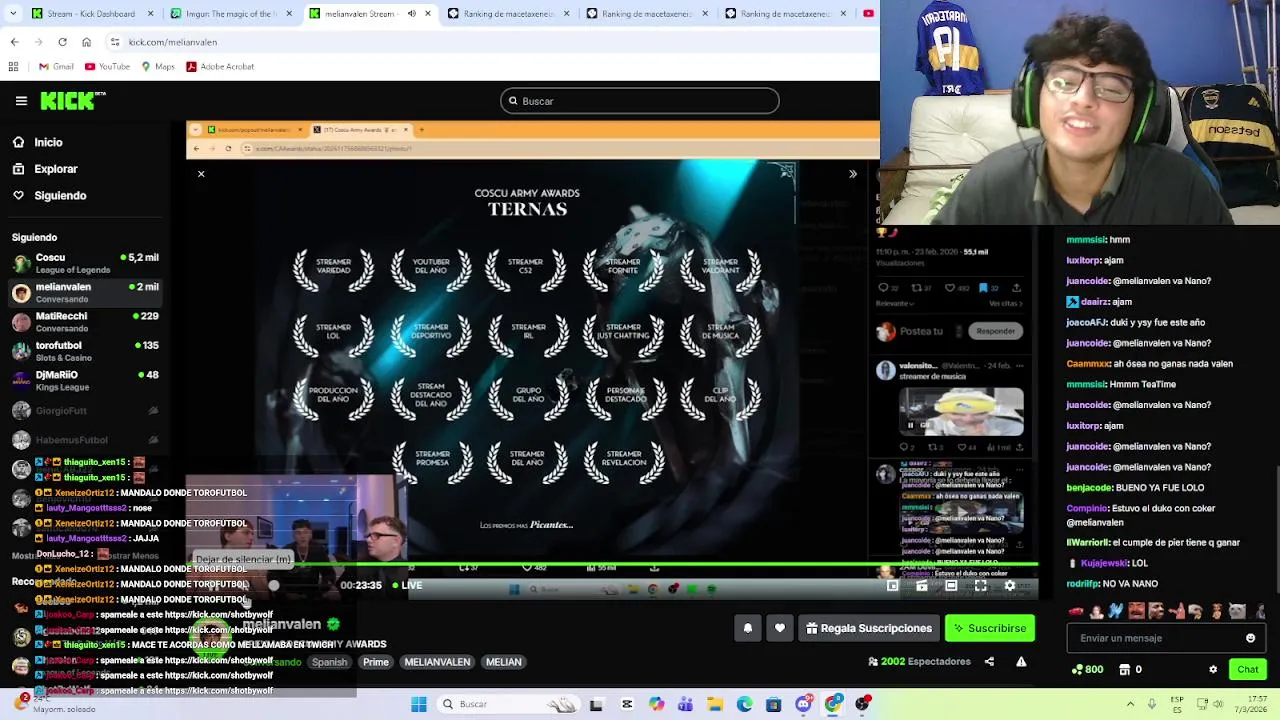The image size is (1280, 720).
Task: Open torofutbol channel in followed list
Action: click(x=85, y=351)
